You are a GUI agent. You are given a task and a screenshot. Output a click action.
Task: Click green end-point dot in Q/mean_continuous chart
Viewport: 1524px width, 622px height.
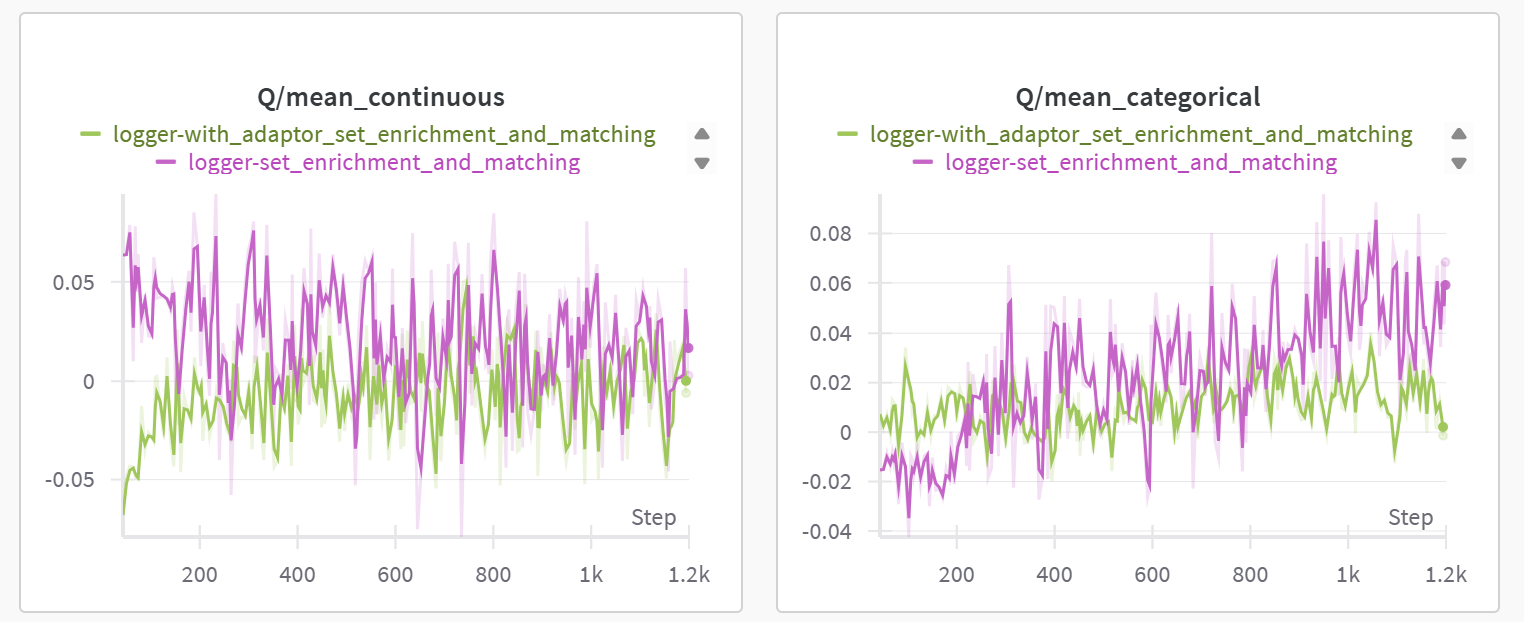click(686, 380)
